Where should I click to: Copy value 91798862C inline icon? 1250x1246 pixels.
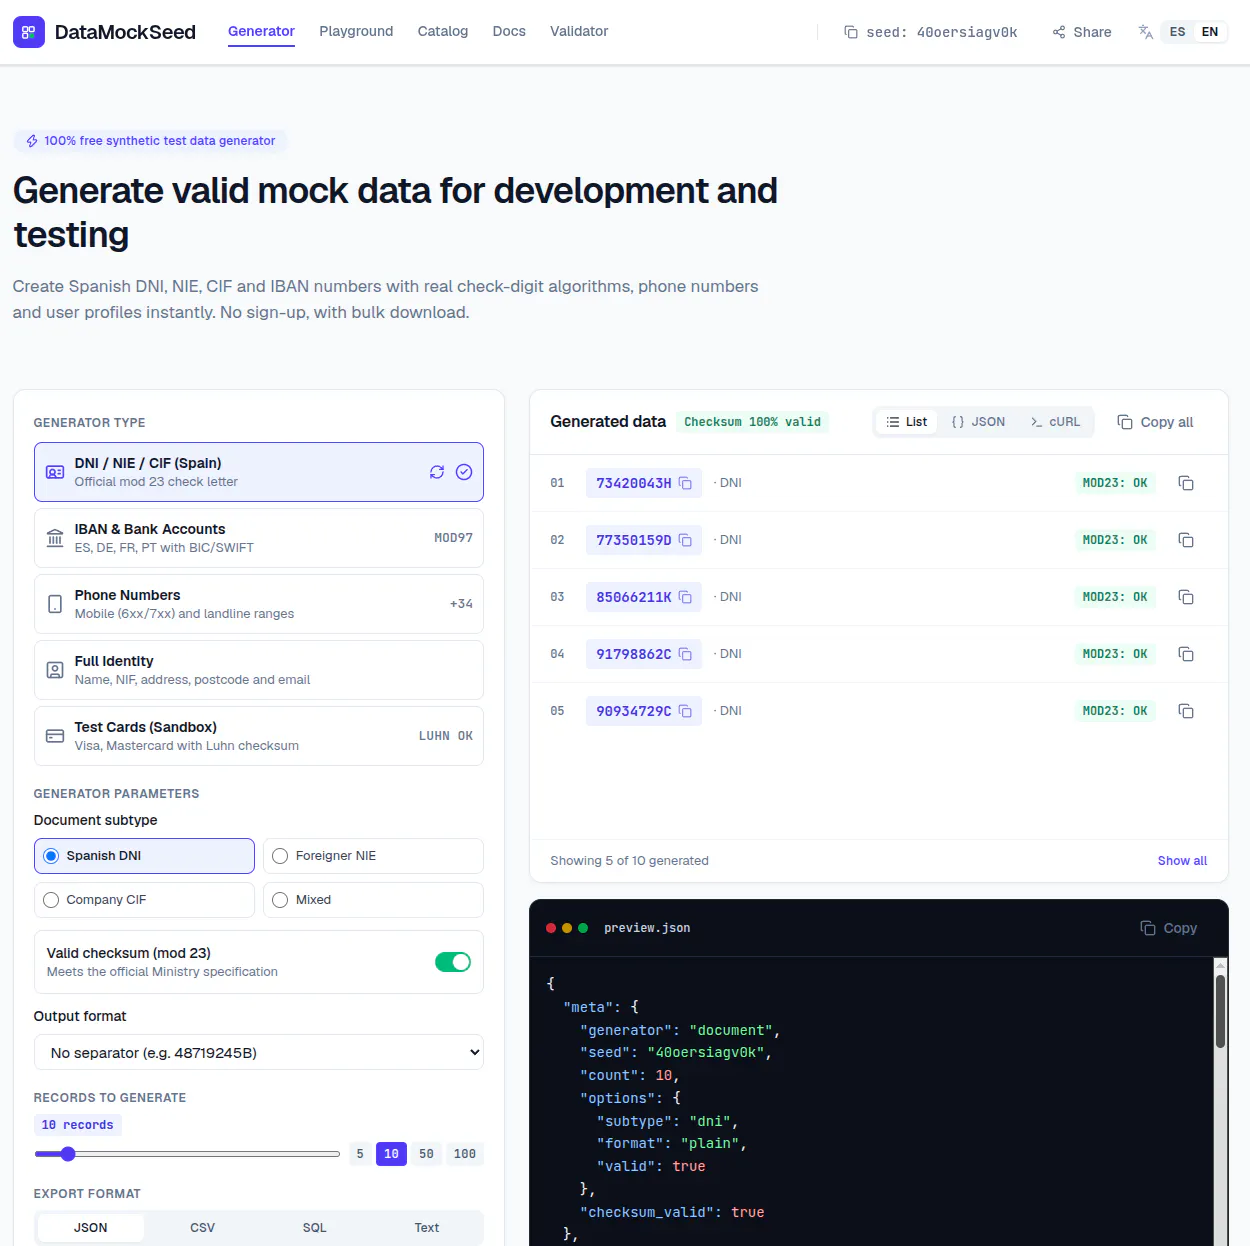click(685, 654)
